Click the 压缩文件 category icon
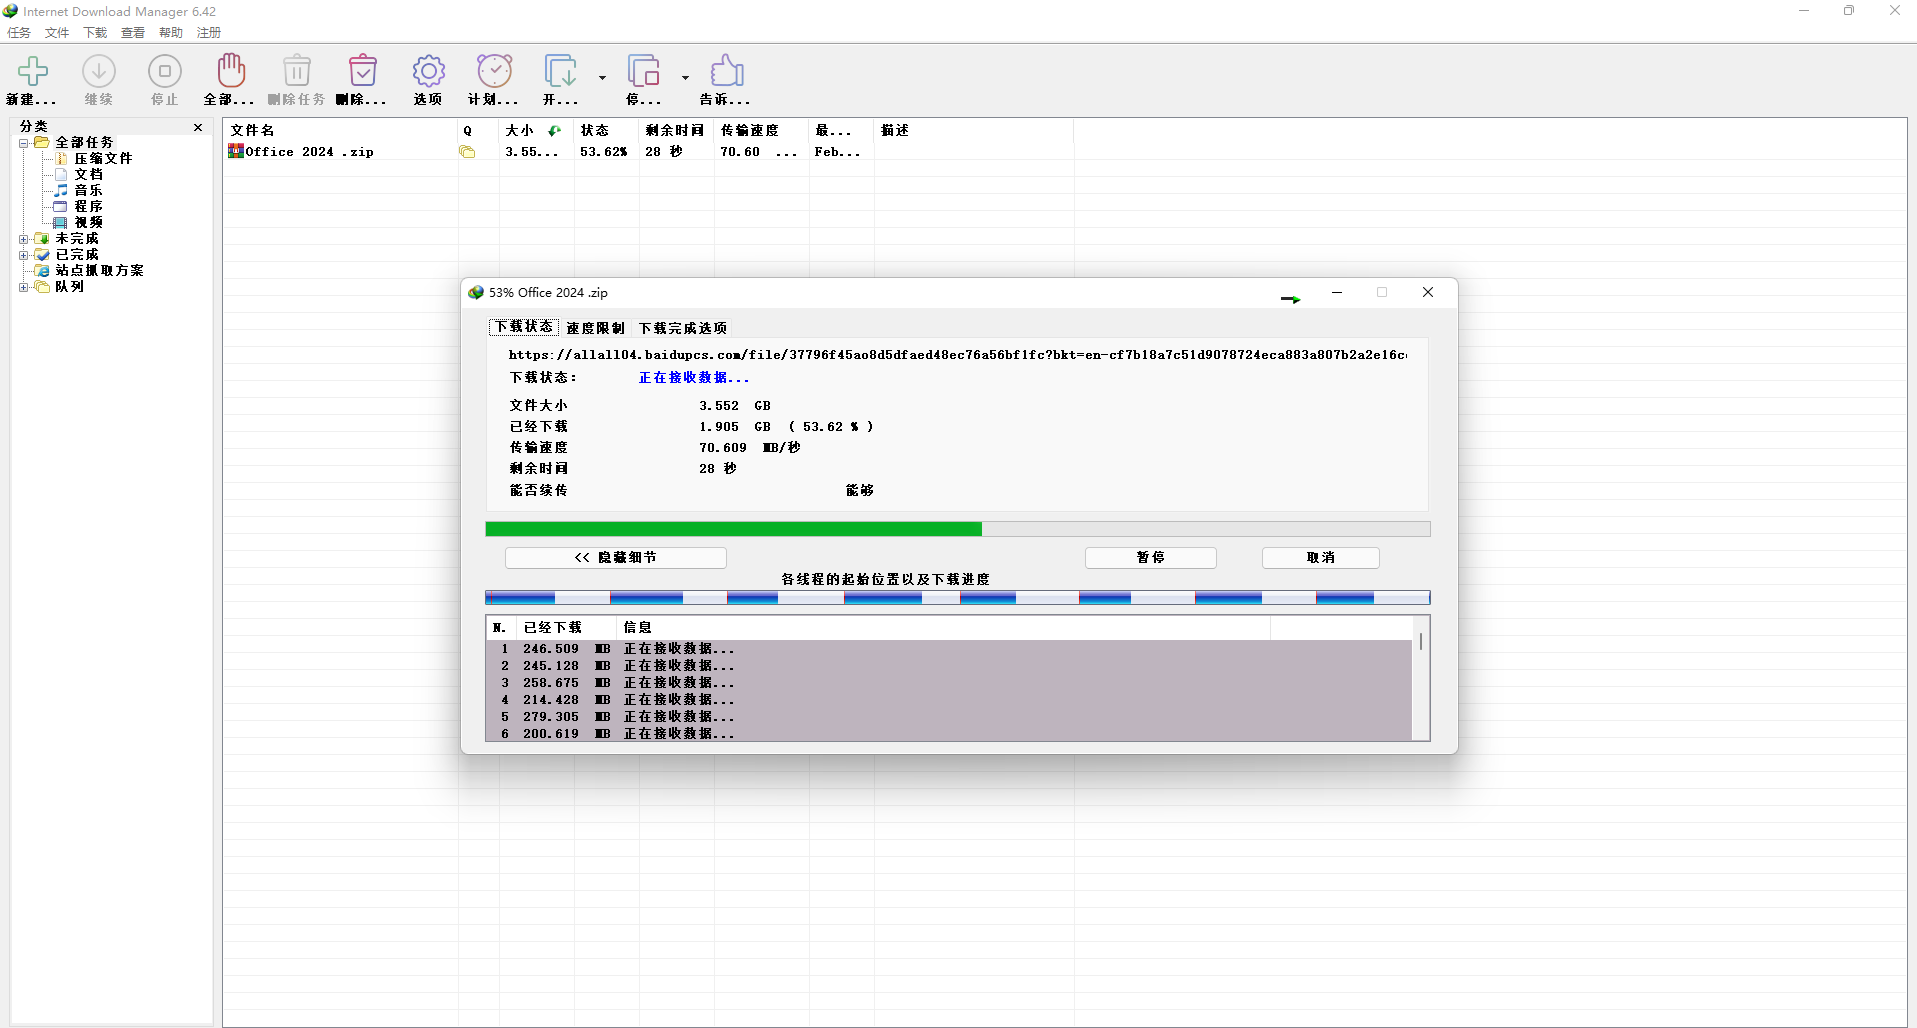The image size is (1917, 1028). coord(62,158)
